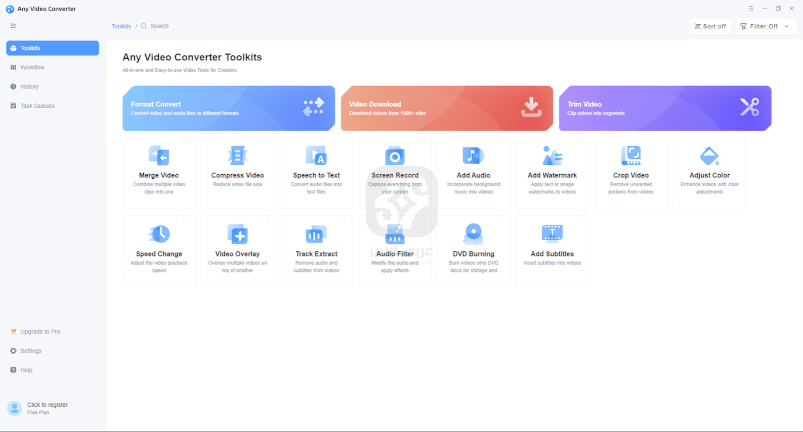This screenshot has width=803, height=432.
Task: Open the Compress Video tool icon
Action: pos(238,156)
